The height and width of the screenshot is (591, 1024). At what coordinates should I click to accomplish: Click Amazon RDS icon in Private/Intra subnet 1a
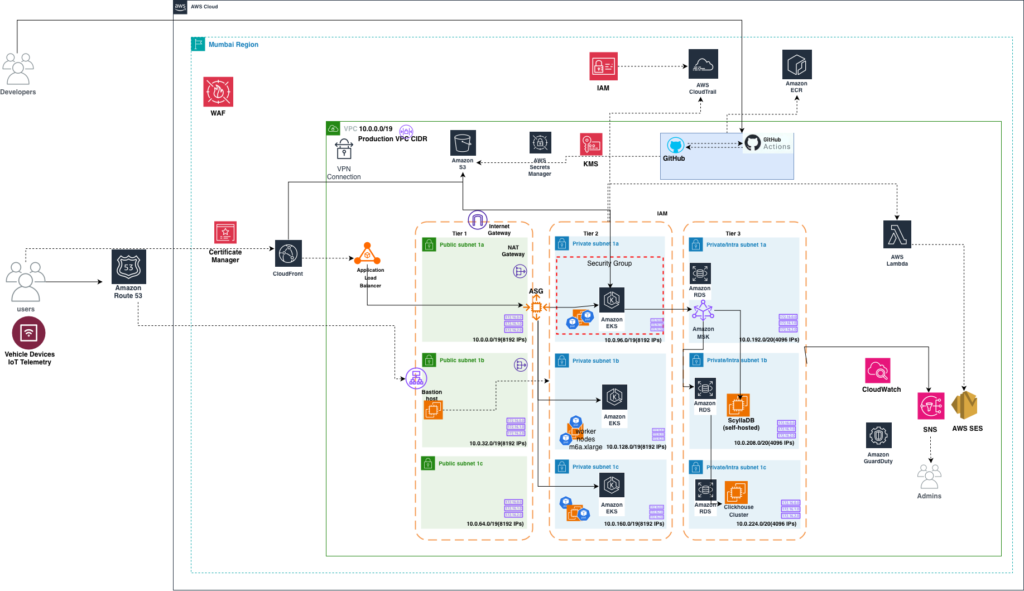tap(700, 273)
